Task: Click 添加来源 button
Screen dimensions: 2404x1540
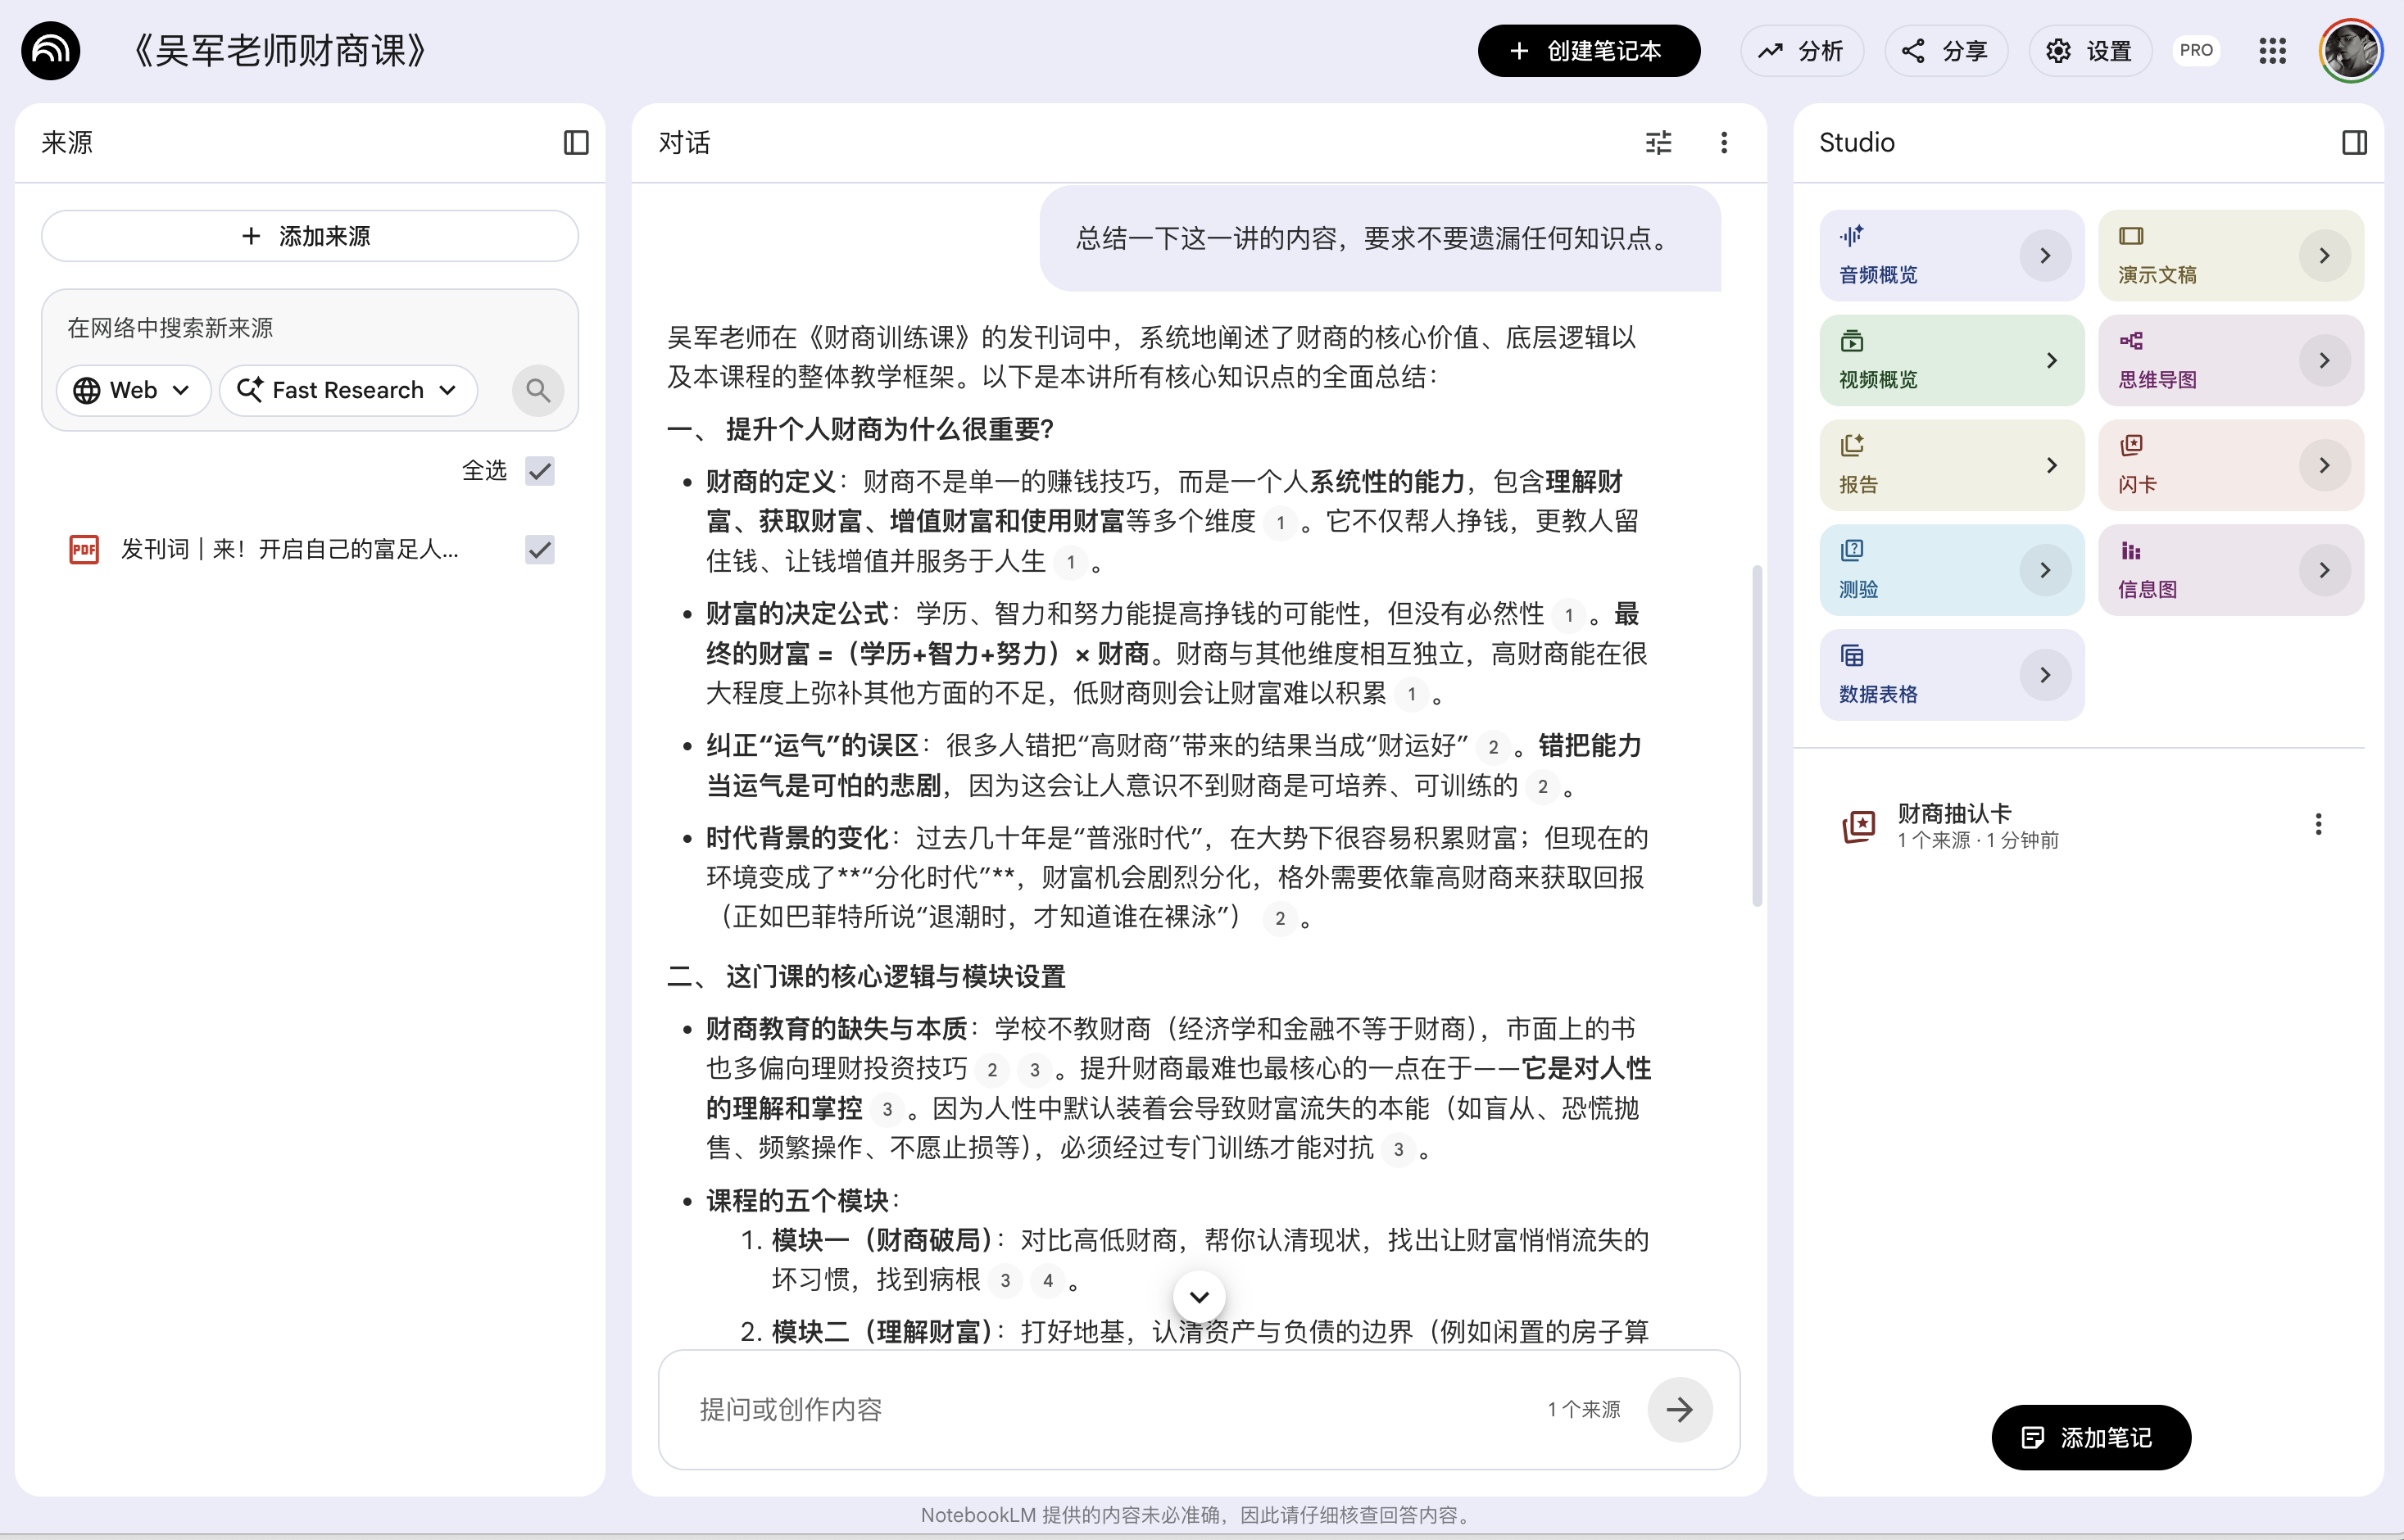Action: coord(309,236)
